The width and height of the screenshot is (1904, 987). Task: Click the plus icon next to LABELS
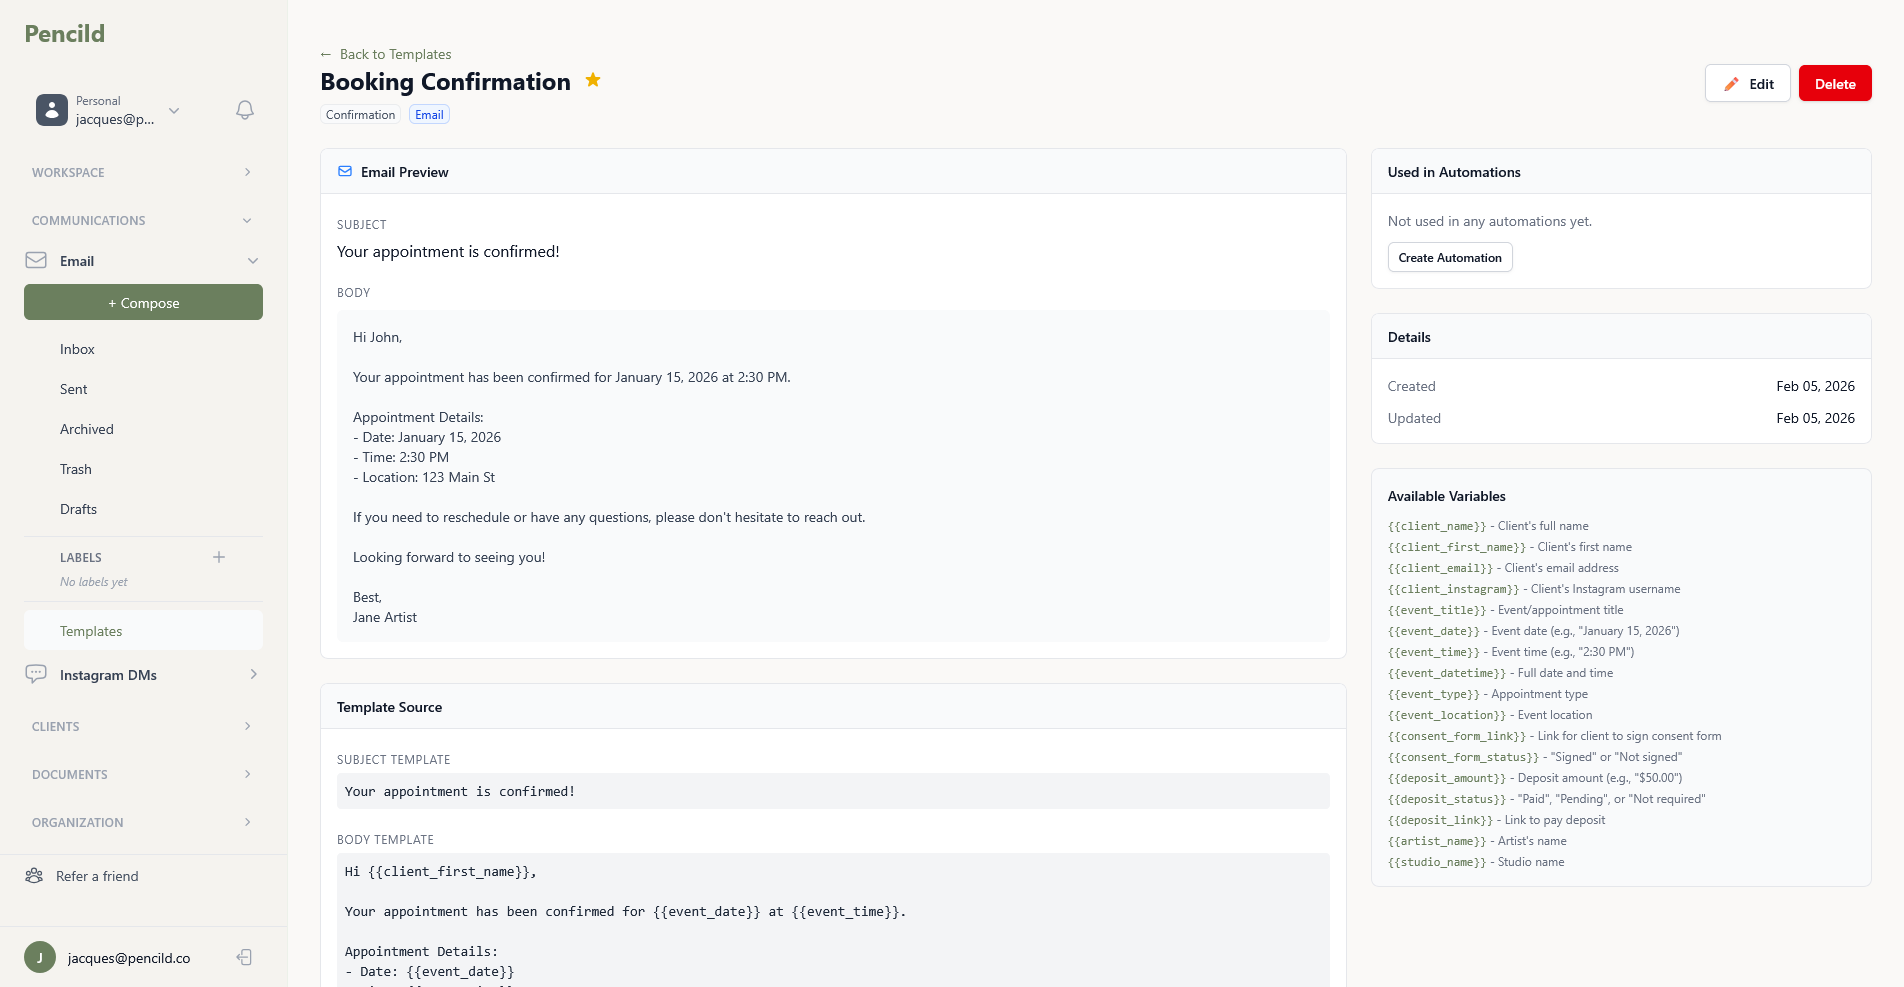(219, 557)
